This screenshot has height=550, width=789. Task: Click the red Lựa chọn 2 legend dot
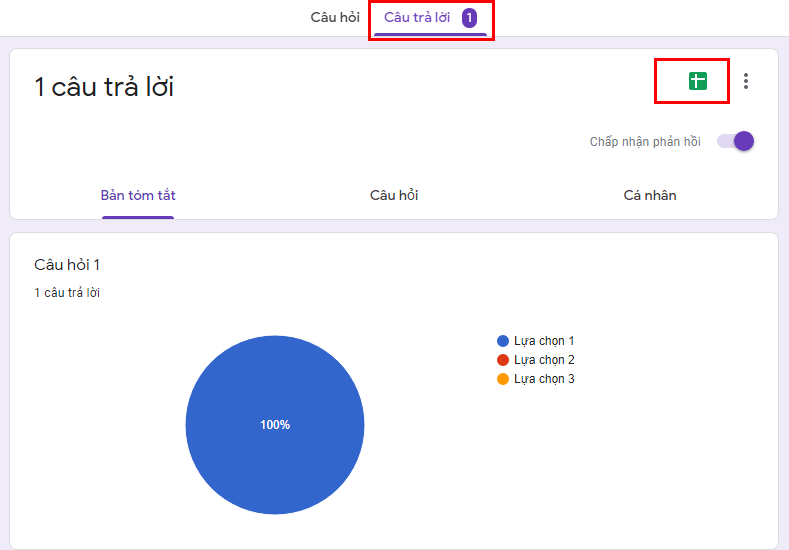click(503, 360)
